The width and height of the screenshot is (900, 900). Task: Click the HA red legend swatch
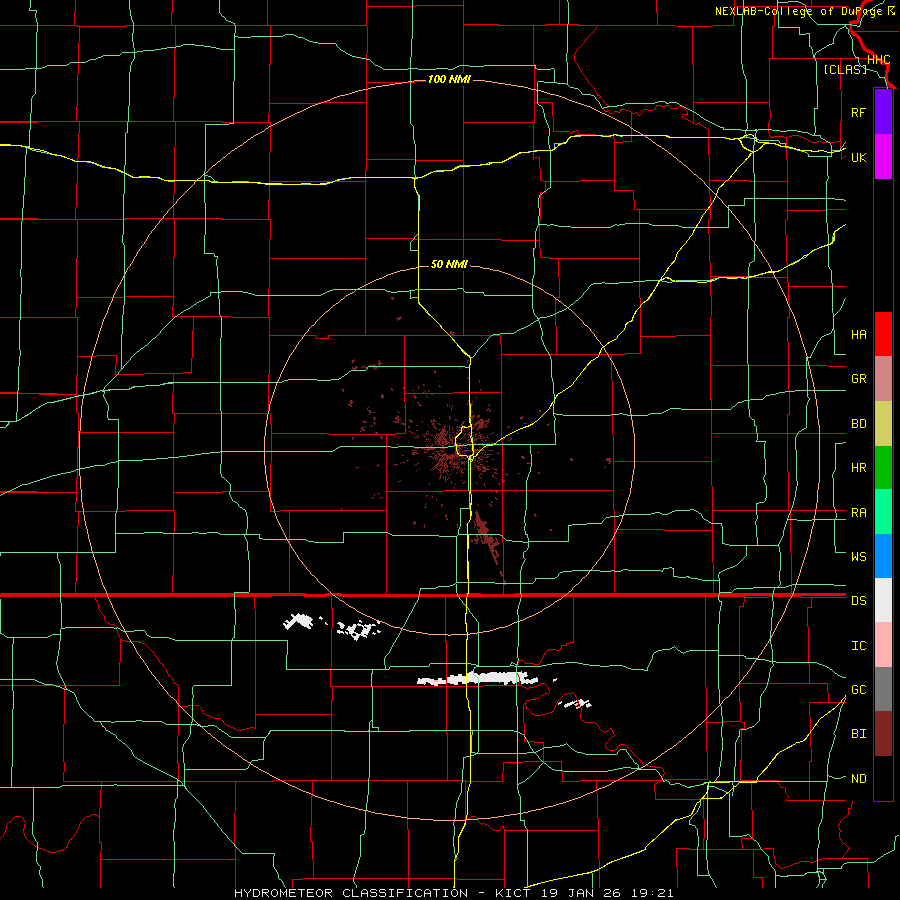(x=883, y=334)
